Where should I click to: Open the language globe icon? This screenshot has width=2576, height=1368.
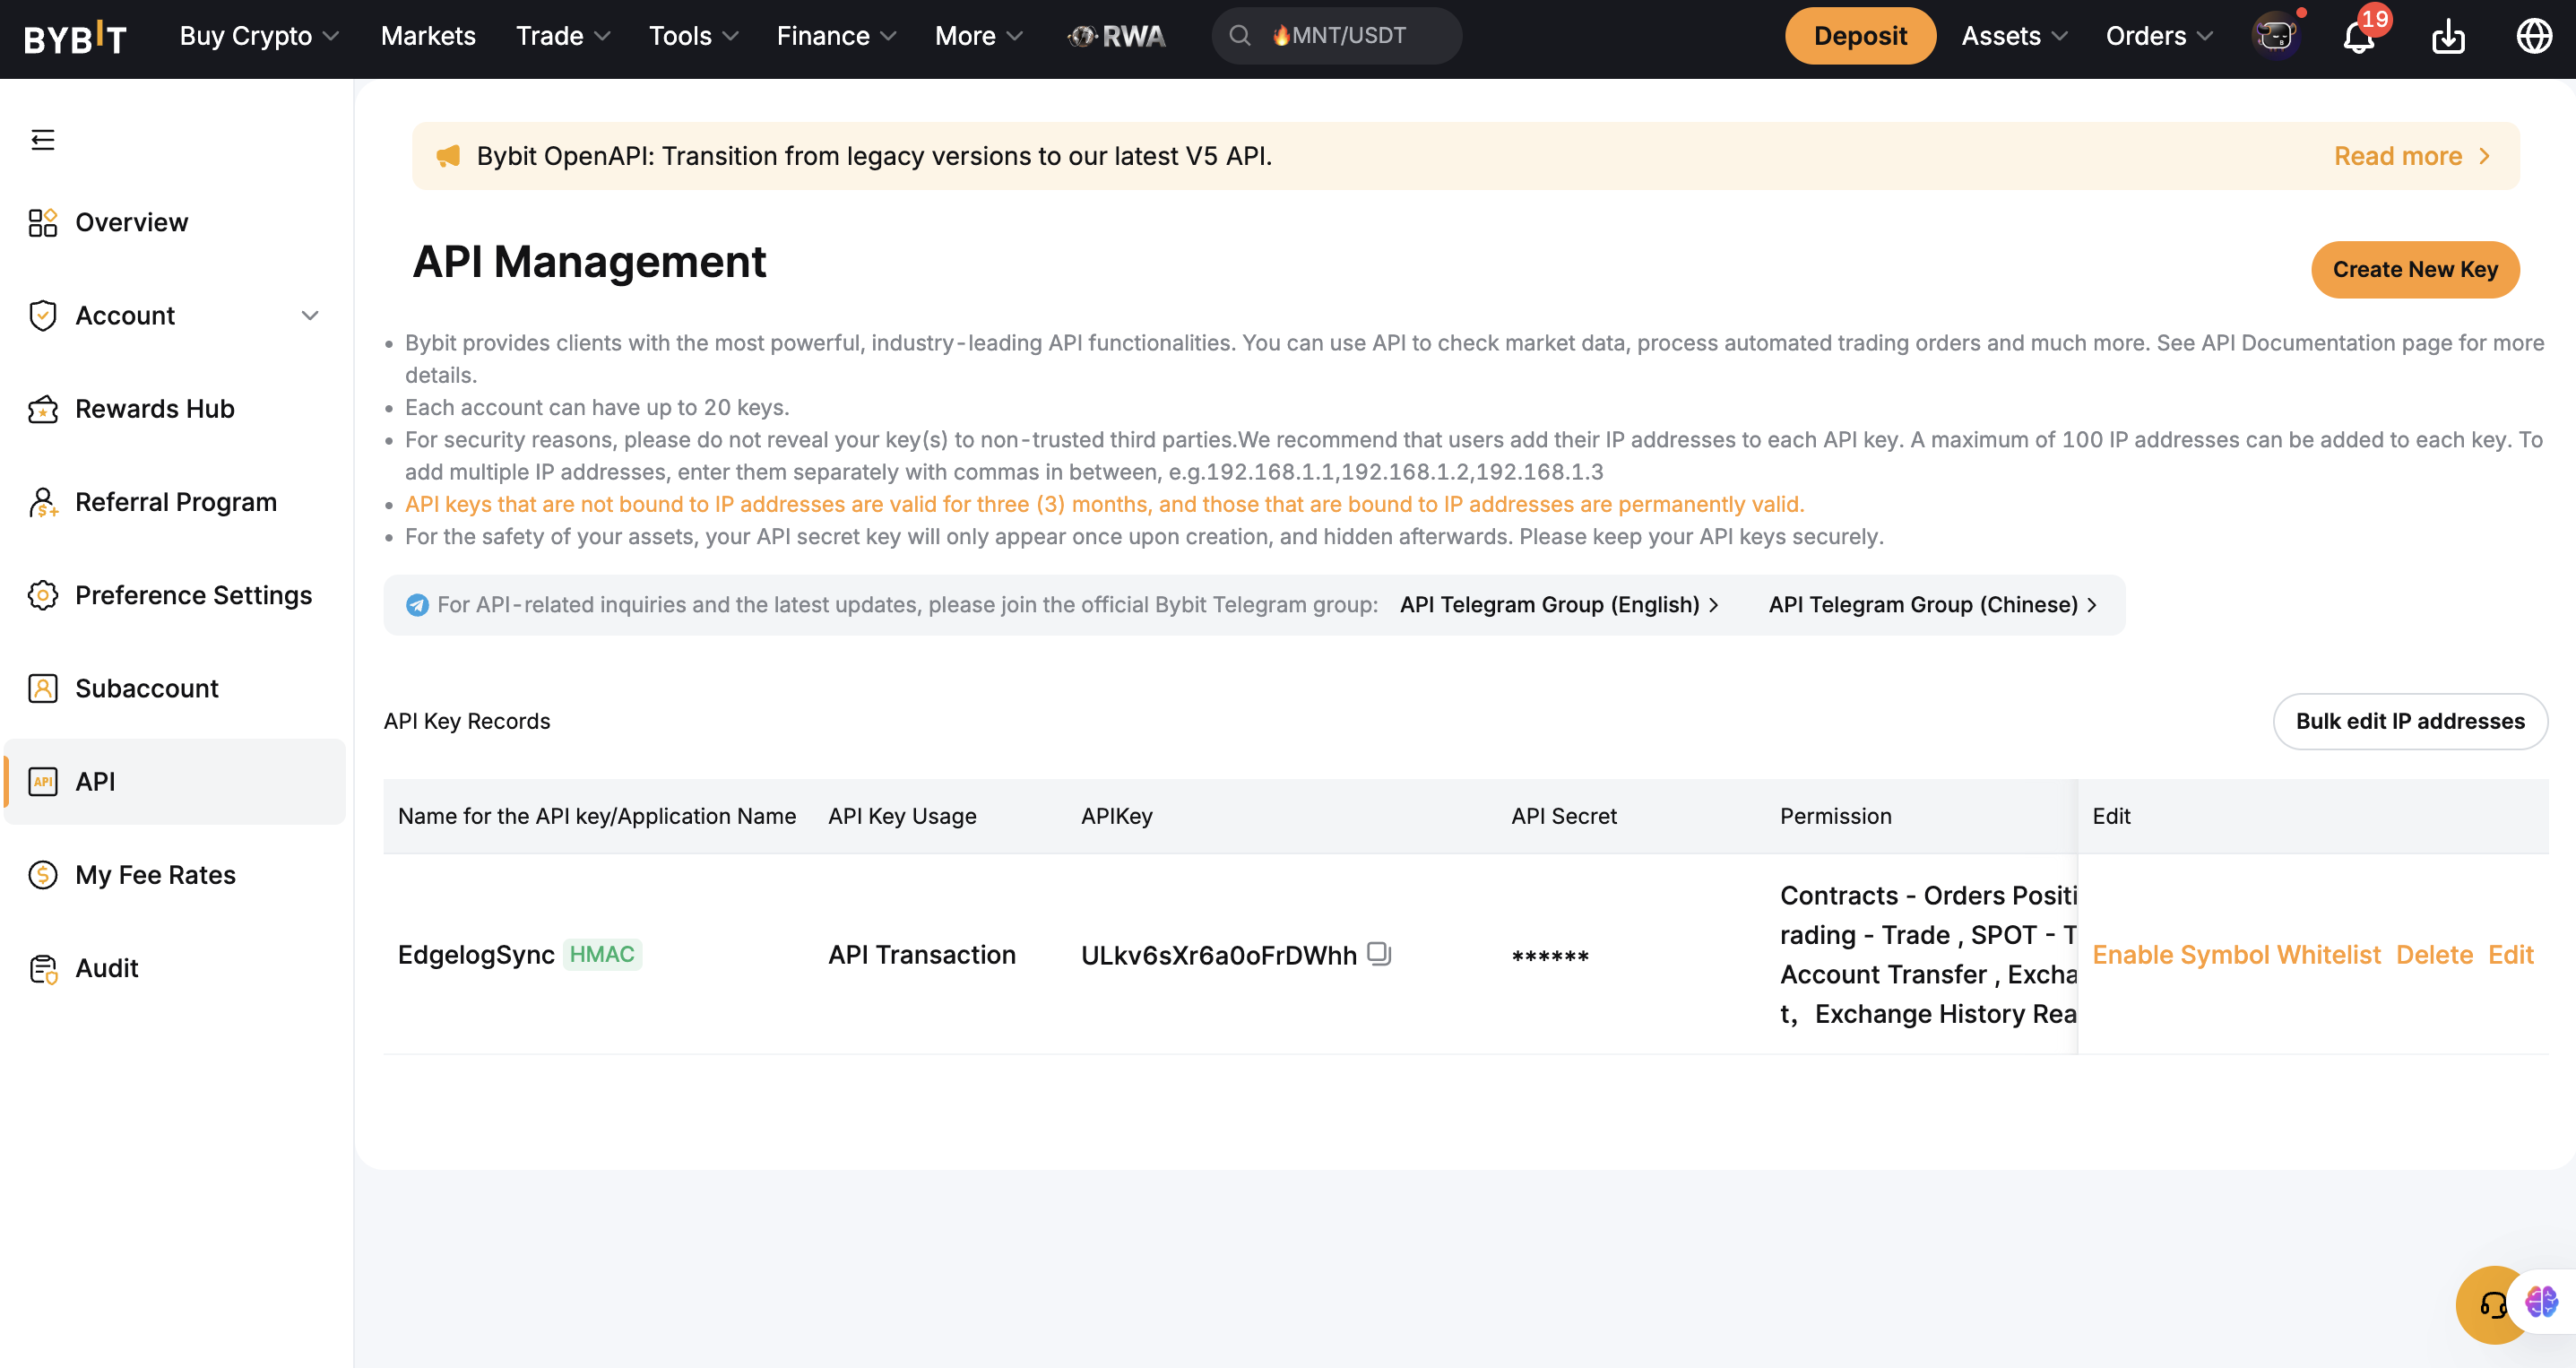click(2534, 36)
